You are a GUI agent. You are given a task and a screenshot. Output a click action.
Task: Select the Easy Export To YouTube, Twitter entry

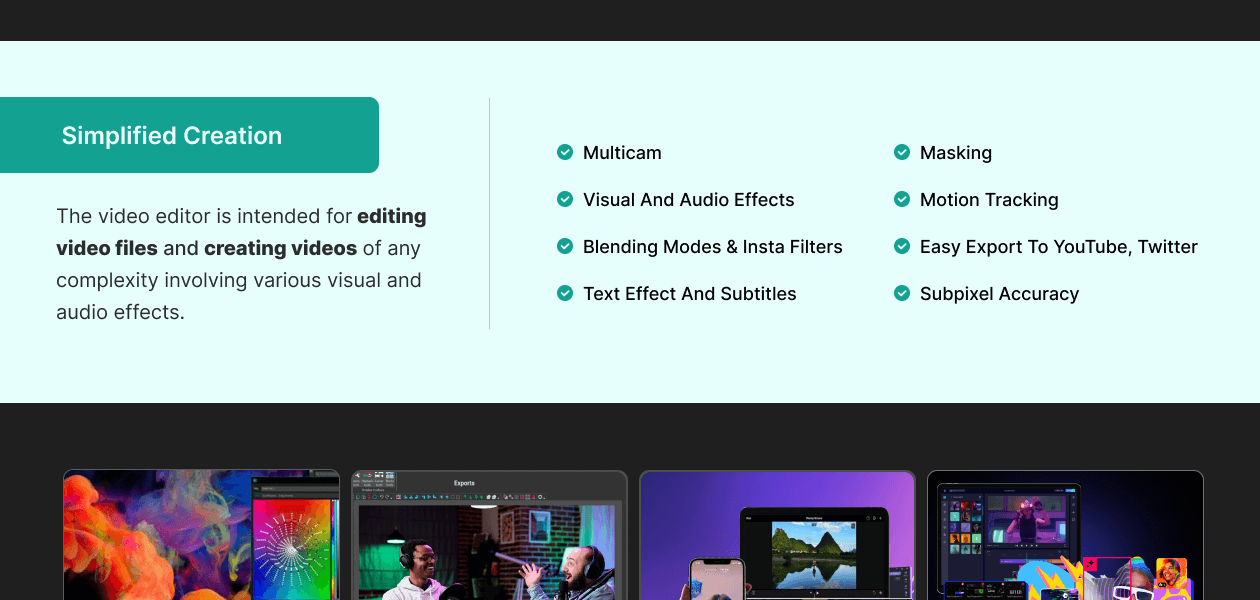coord(1058,246)
